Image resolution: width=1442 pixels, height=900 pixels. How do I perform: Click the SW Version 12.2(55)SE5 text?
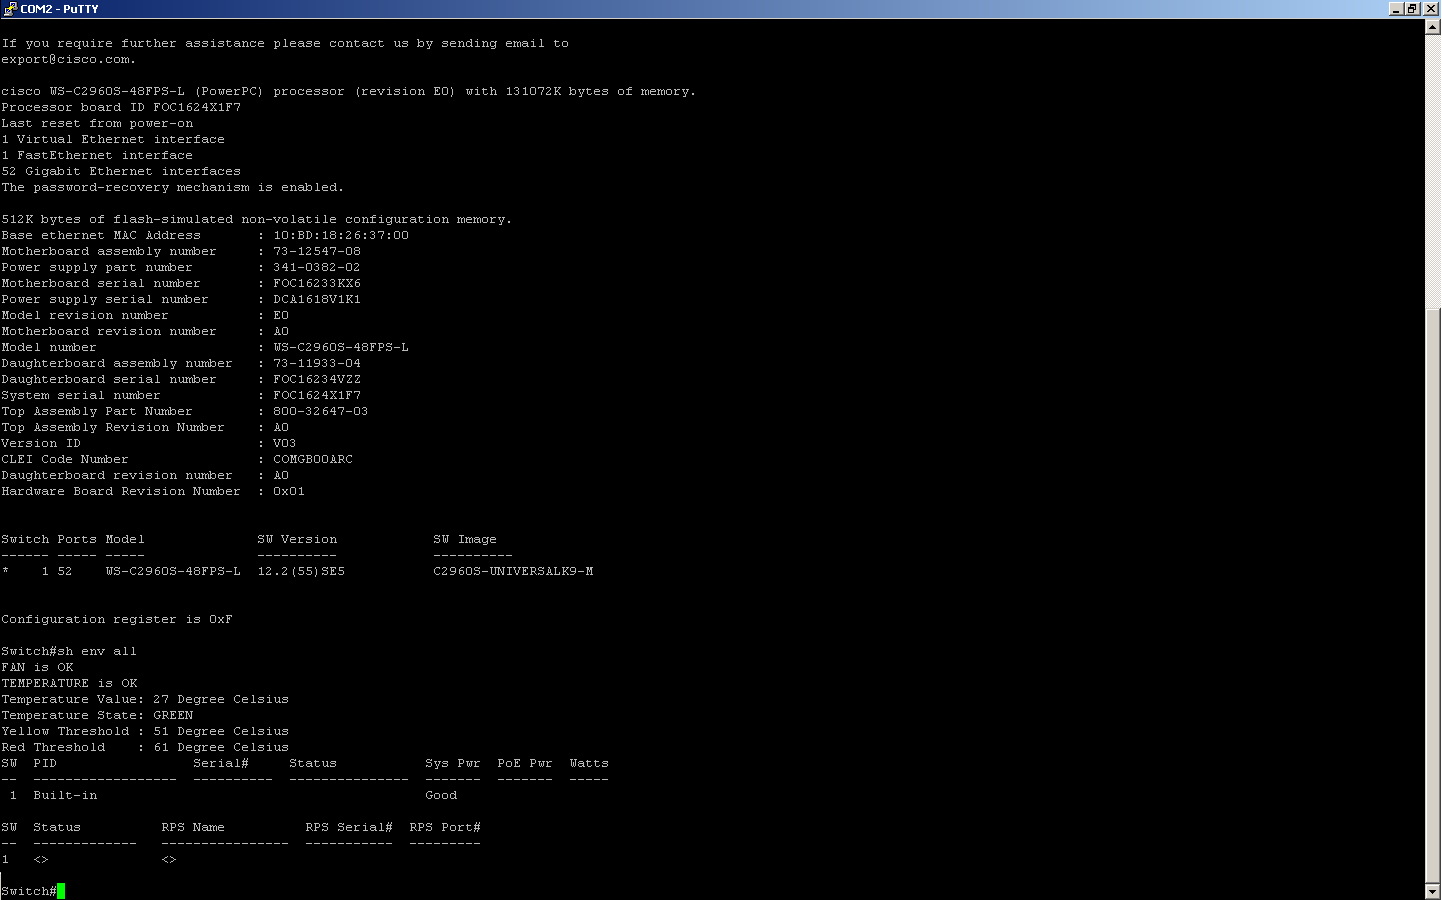click(301, 571)
